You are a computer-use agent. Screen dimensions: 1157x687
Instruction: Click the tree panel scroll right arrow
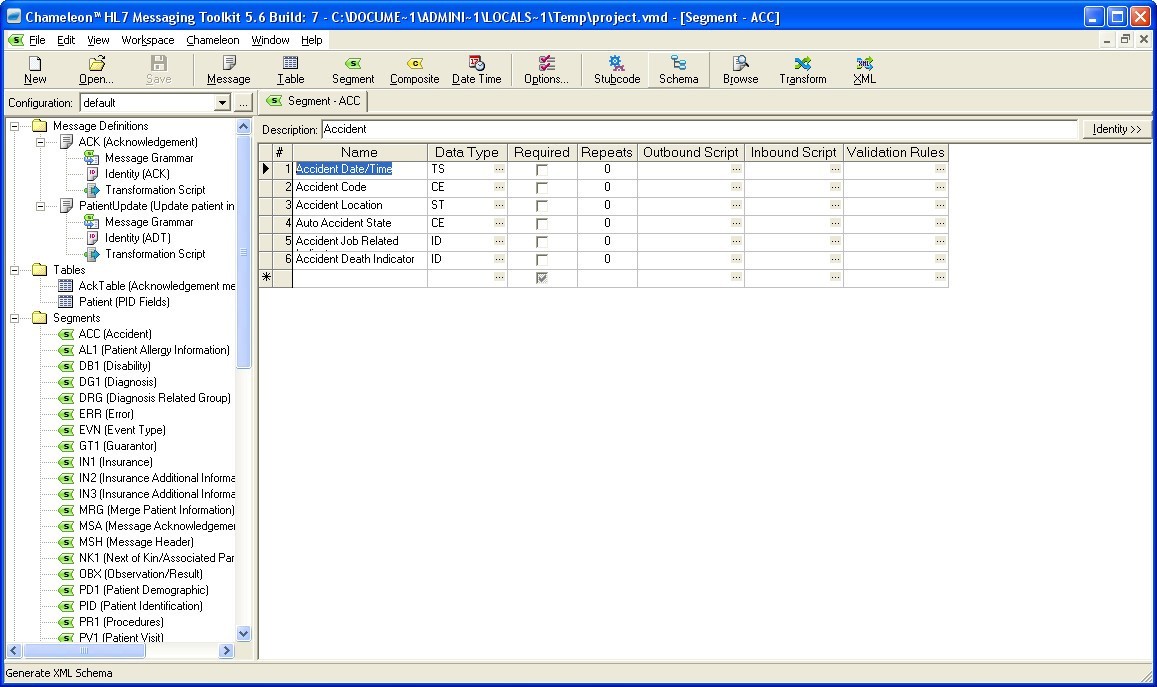[x=227, y=651]
